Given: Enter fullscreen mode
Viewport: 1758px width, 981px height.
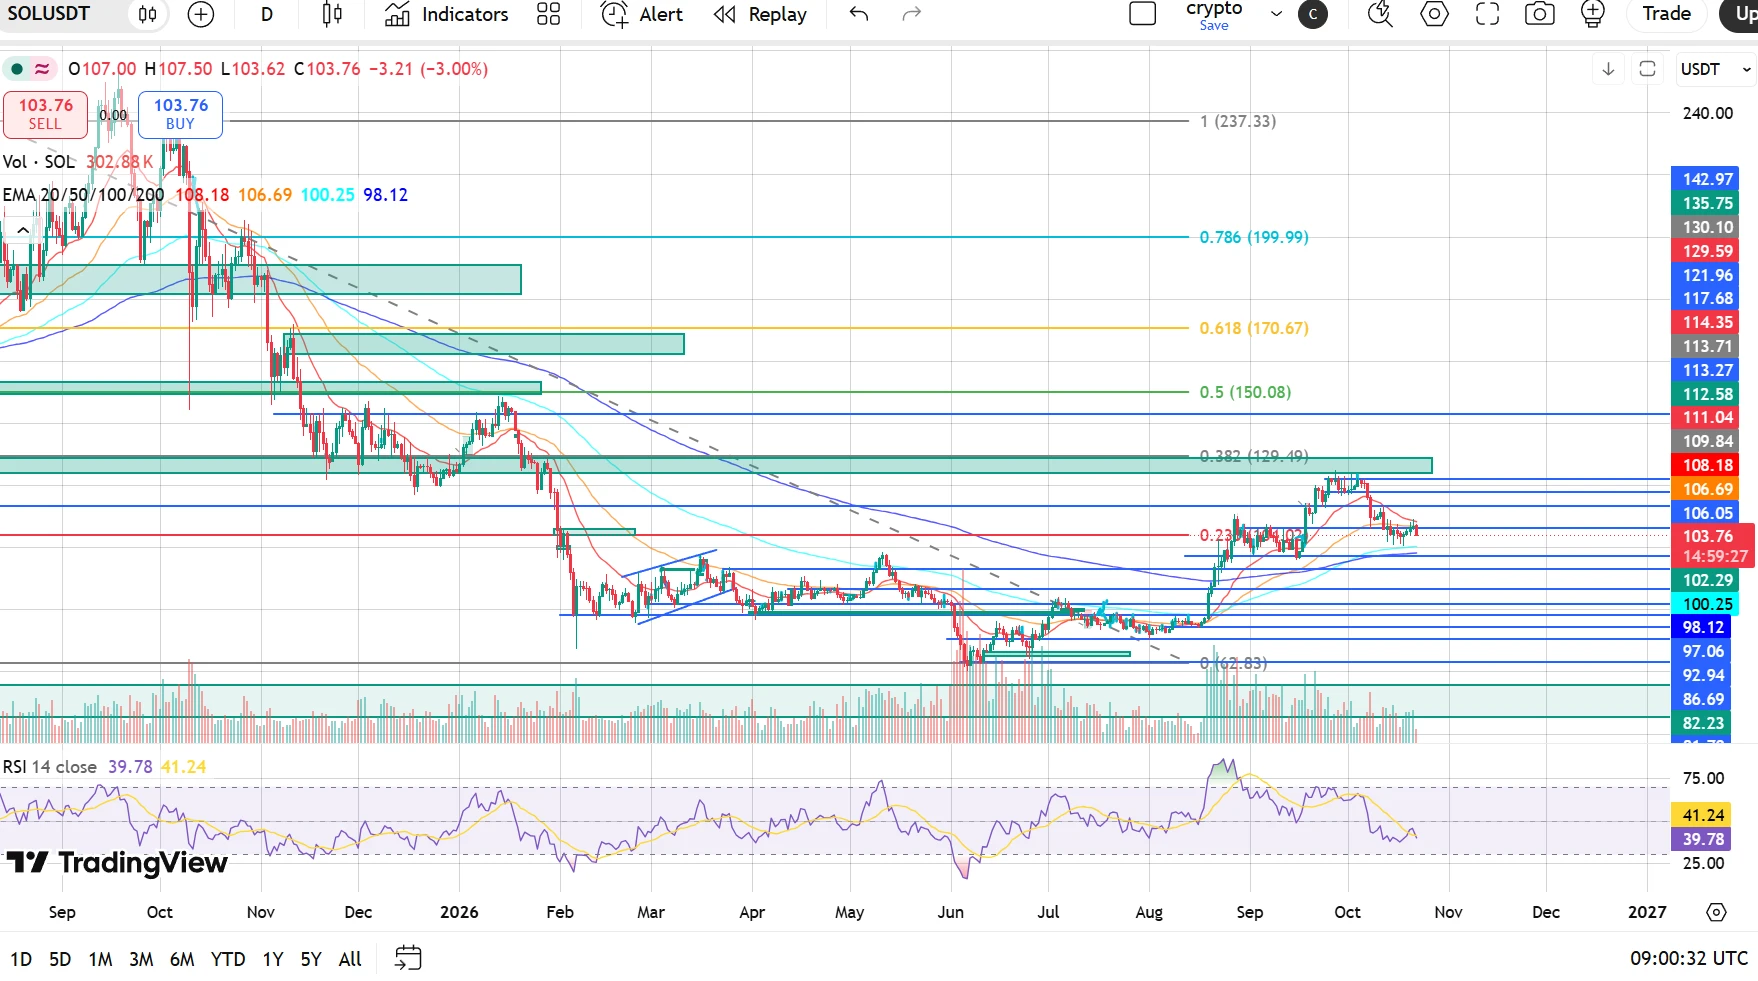Looking at the screenshot, I should 1487,14.
